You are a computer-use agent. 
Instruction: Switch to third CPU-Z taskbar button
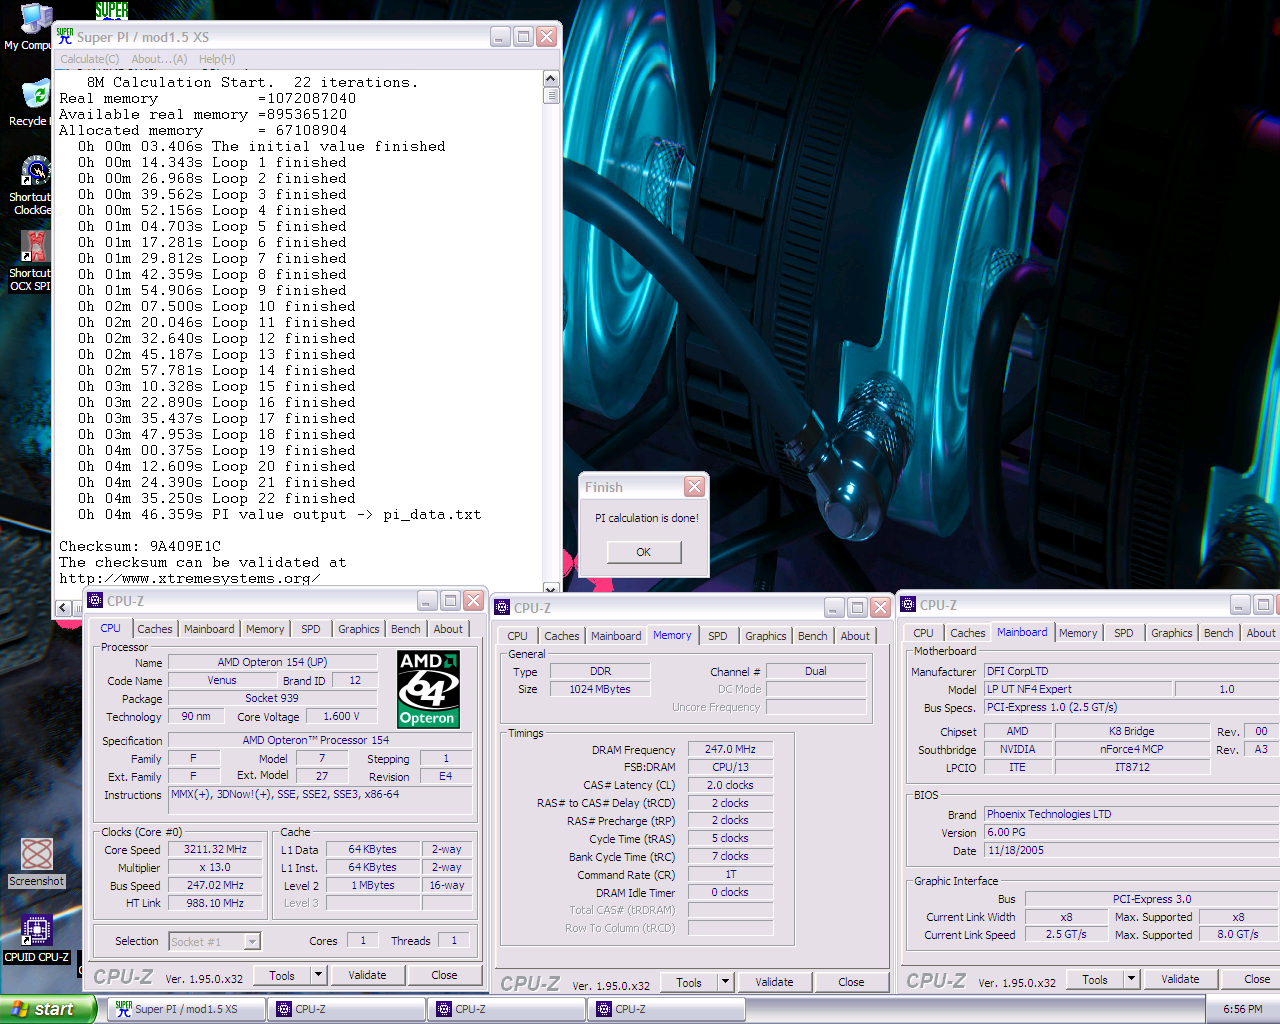pos(667,1009)
